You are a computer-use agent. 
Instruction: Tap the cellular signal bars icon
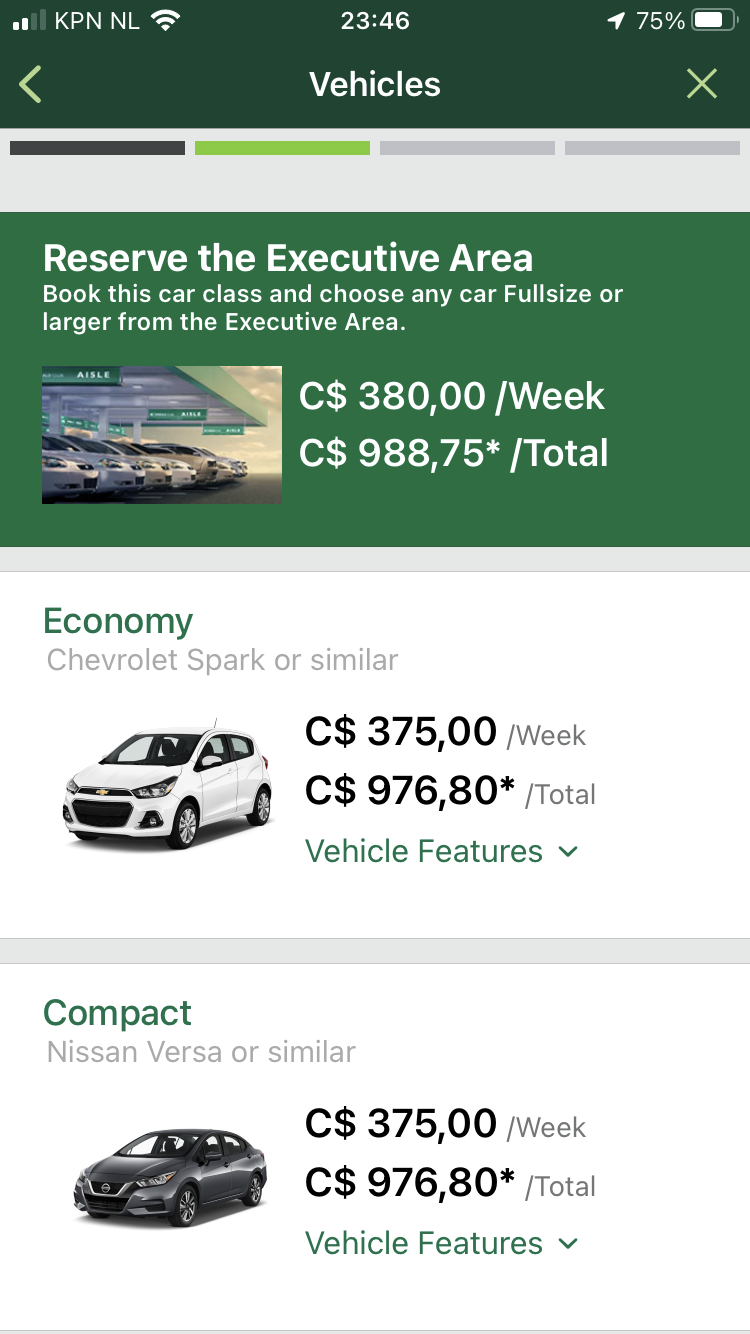[x=30, y=21]
